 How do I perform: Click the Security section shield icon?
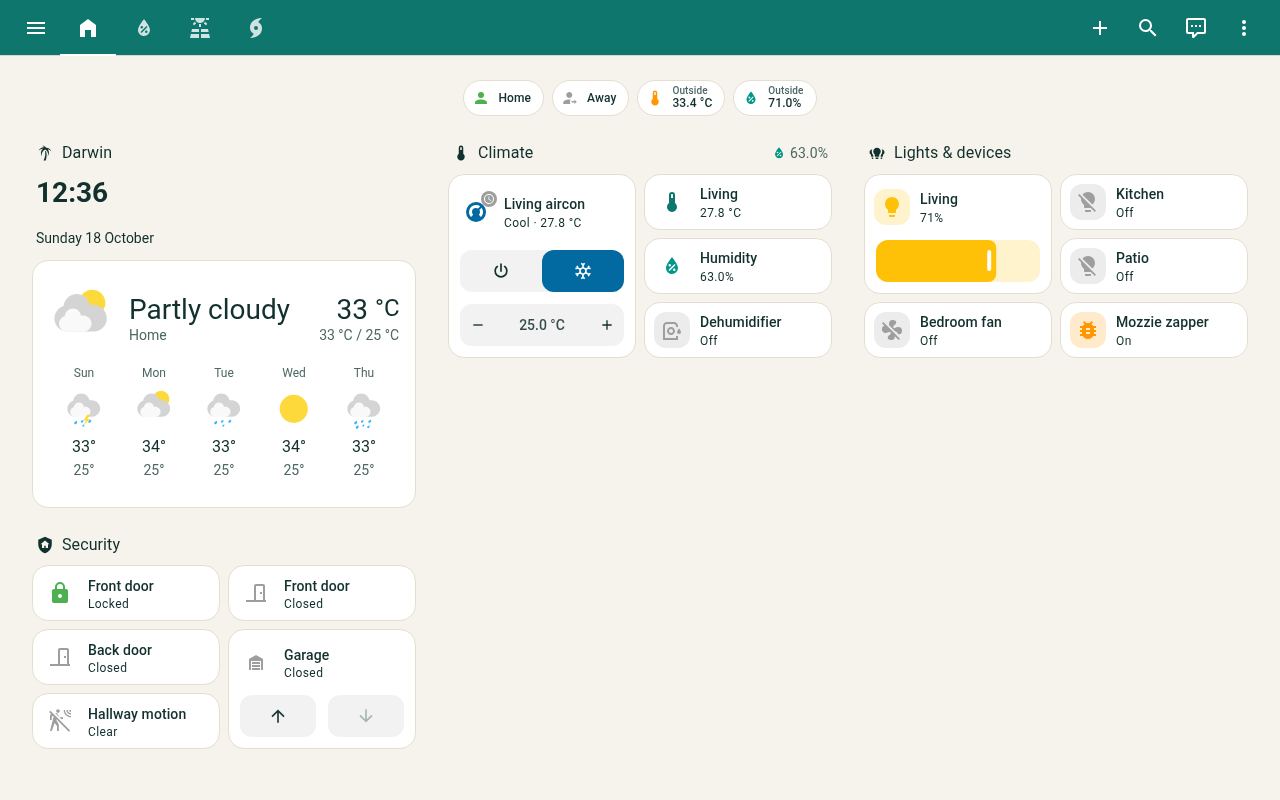[x=45, y=545]
